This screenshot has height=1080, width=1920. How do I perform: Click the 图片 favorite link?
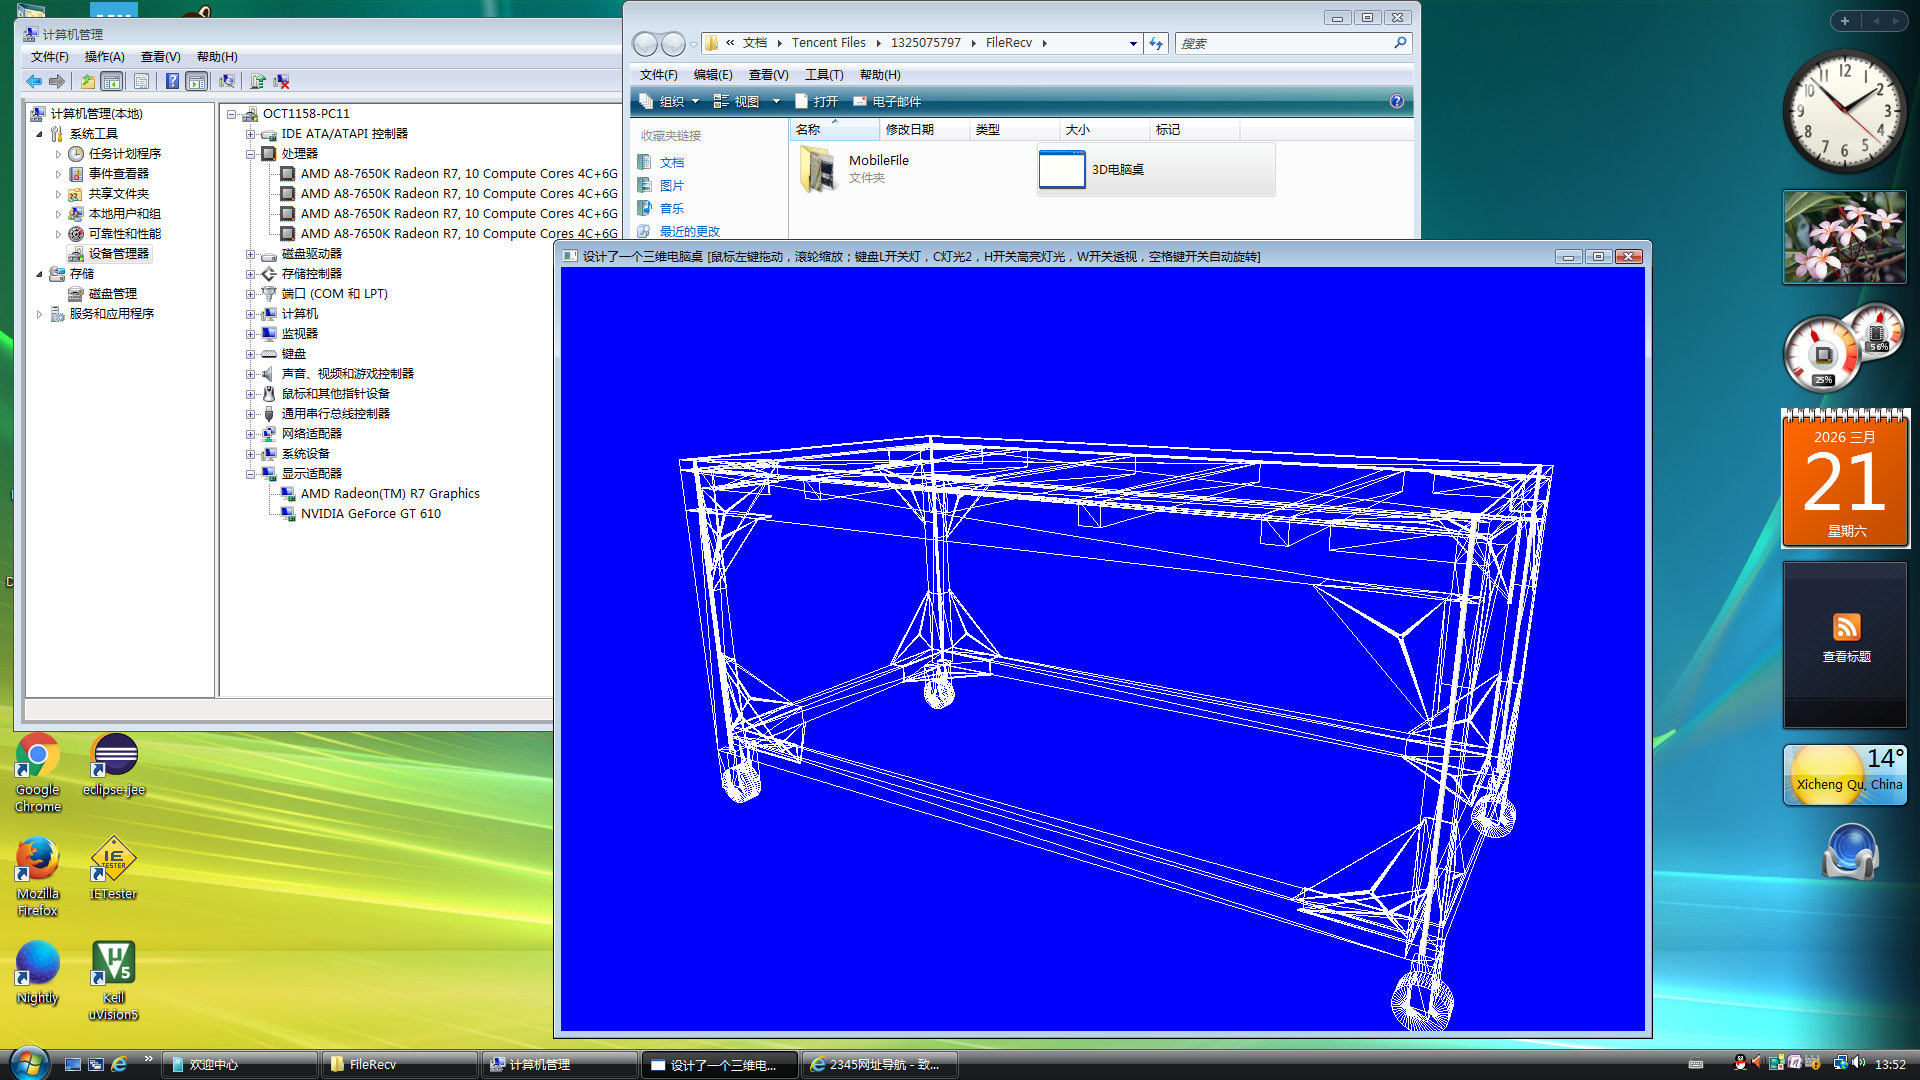click(x=671, y=186)
